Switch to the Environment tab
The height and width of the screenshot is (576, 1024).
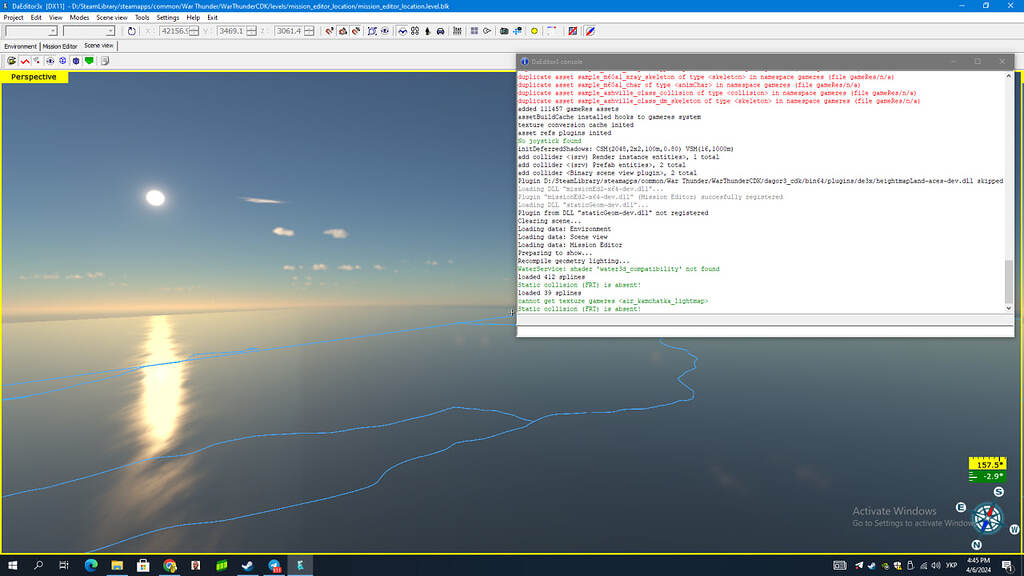pyautogui.click(x=20, y=46)
